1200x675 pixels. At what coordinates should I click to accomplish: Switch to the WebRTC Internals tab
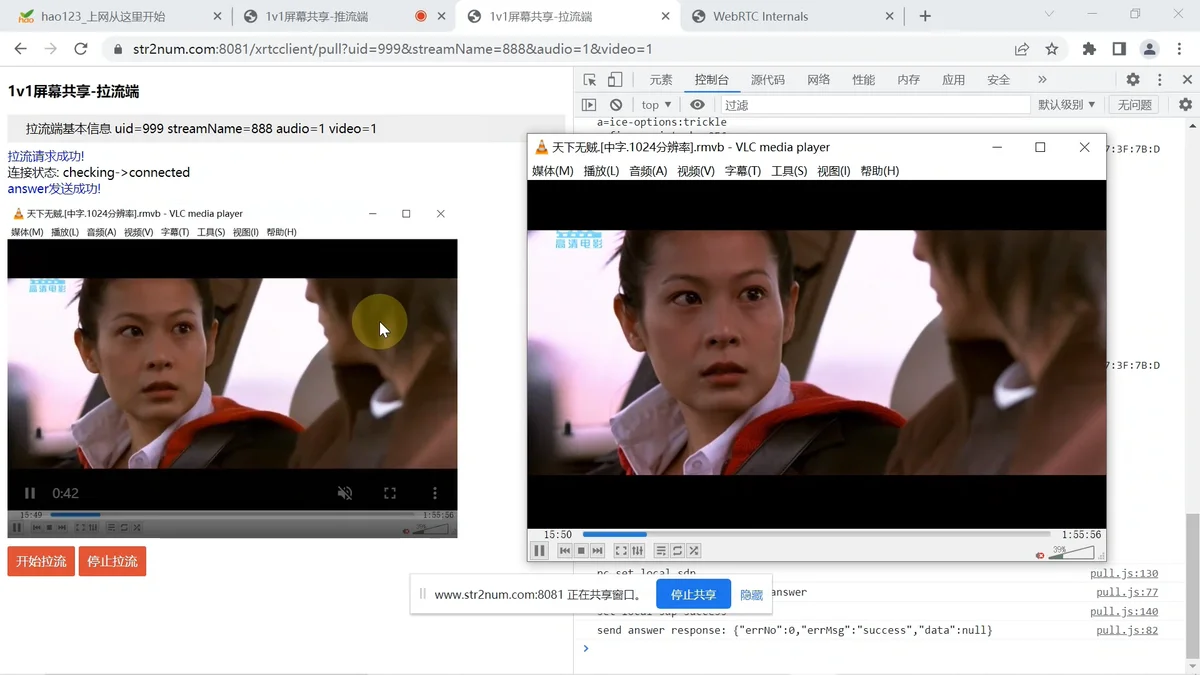click(792, 16)
